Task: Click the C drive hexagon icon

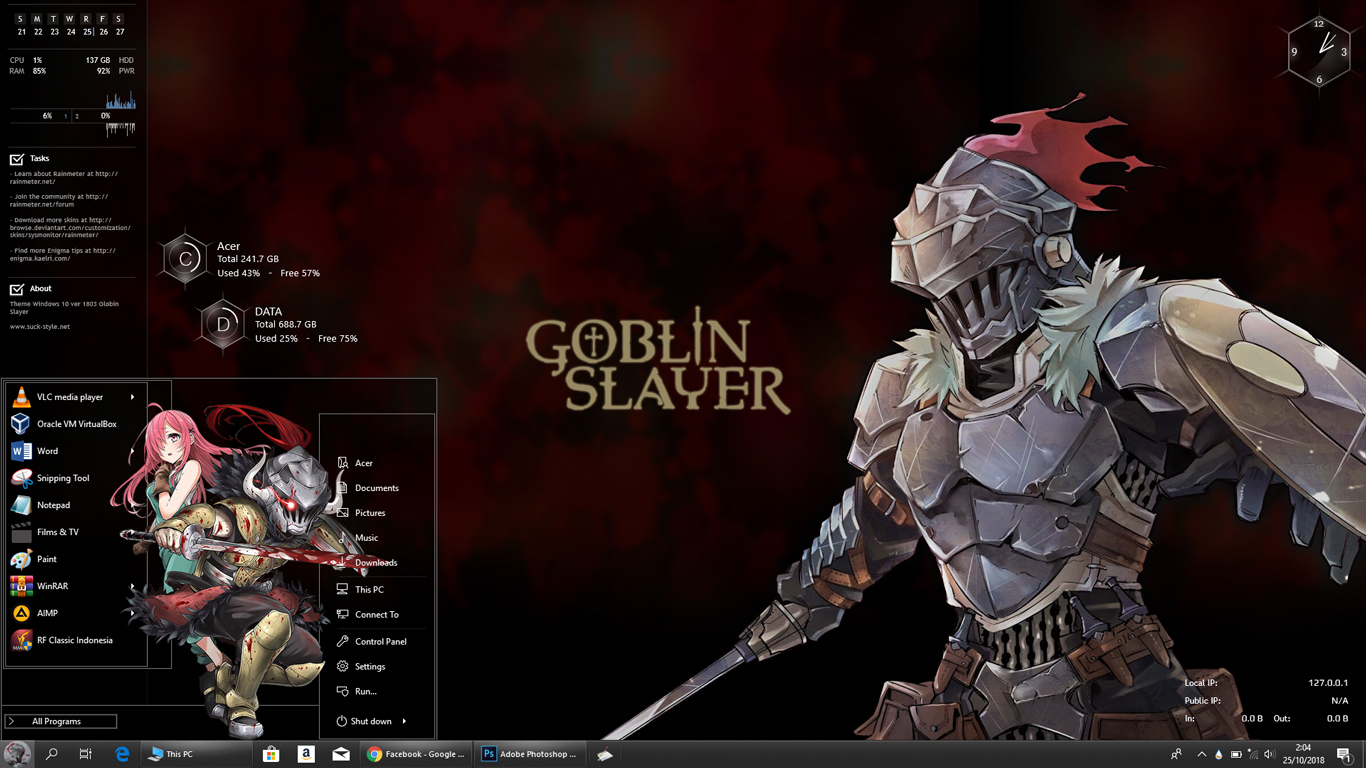Action: 185,259
